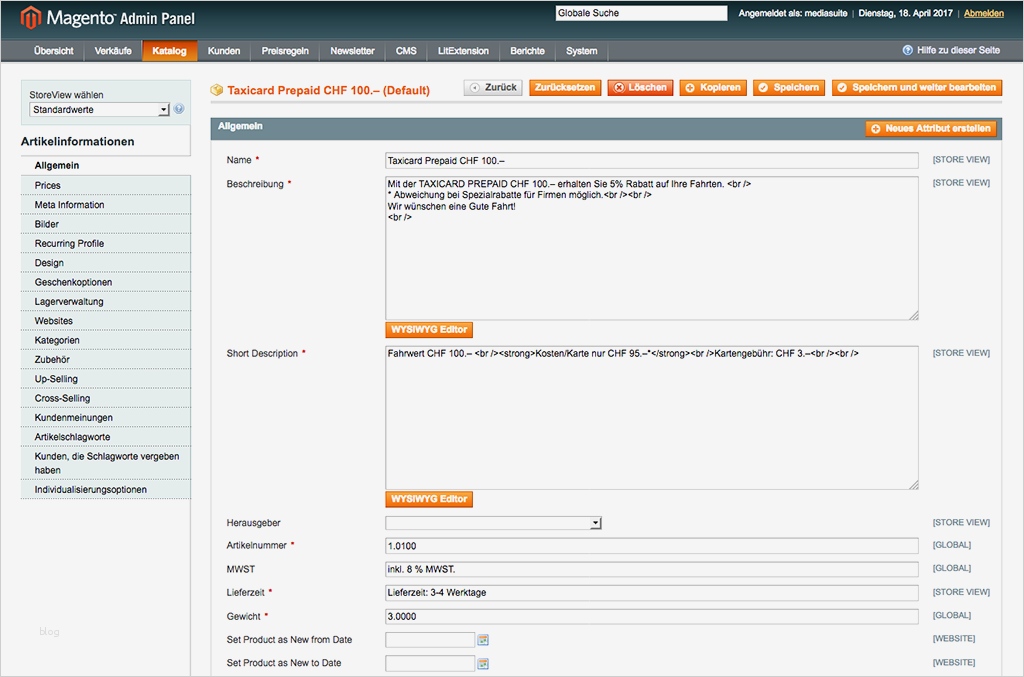The width and height of the screenshot is (1024, 677).
Task: Select the Geschenkoptionen tab
Action: pyautogui.click(x=106, y=282)
